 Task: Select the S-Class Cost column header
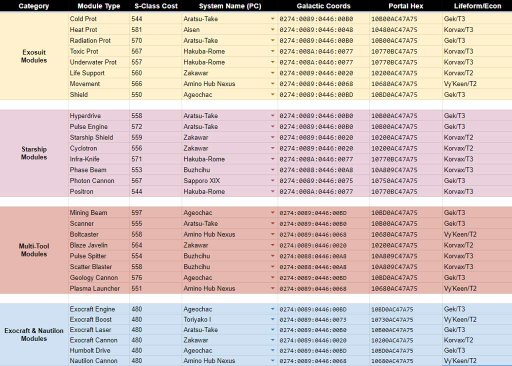(156, 6)
